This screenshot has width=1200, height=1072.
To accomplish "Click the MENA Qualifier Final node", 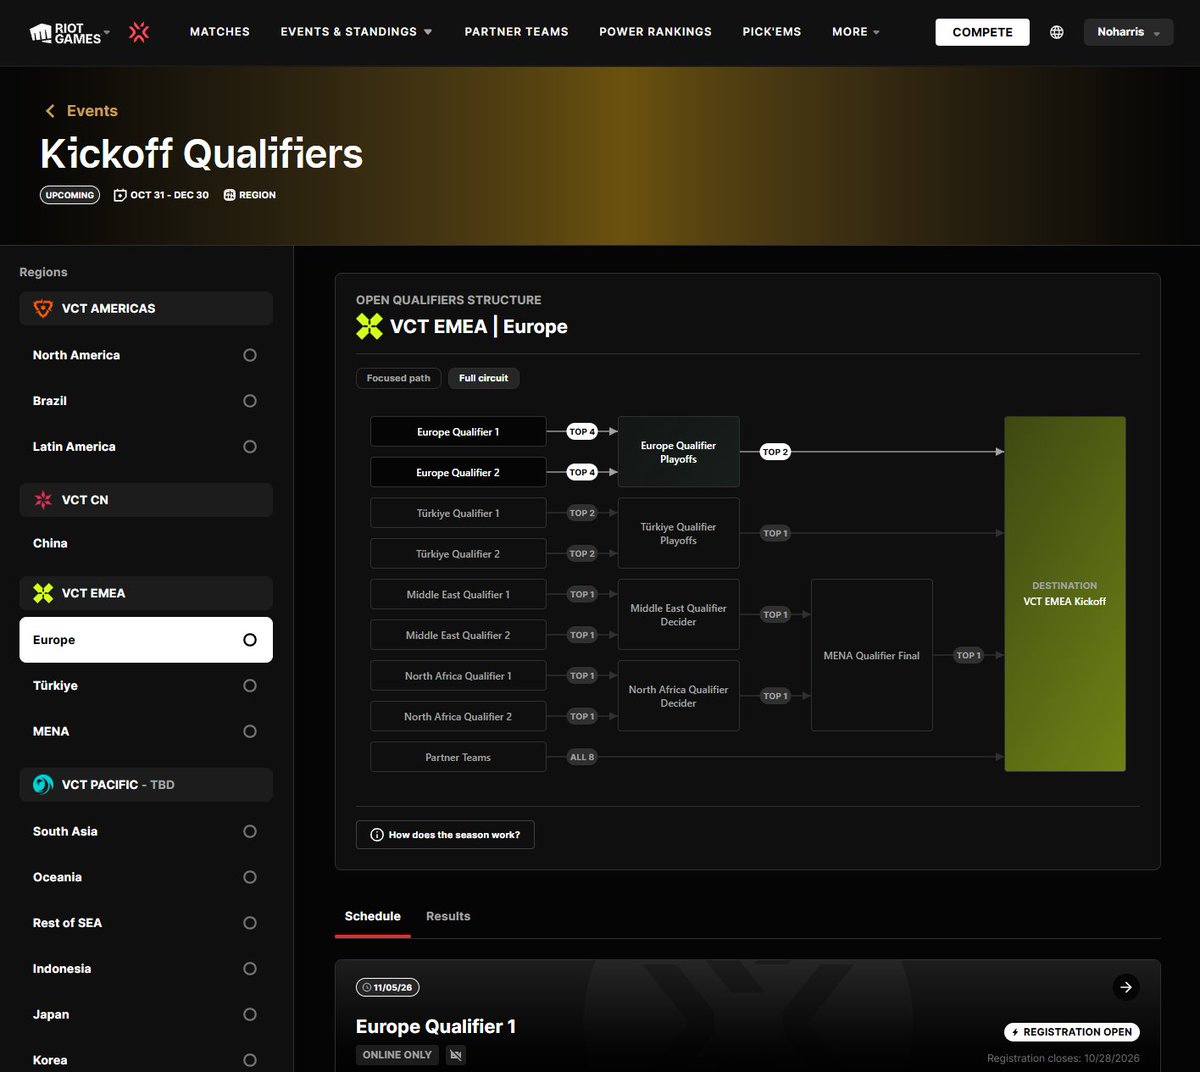I will (x=872, y=655).
